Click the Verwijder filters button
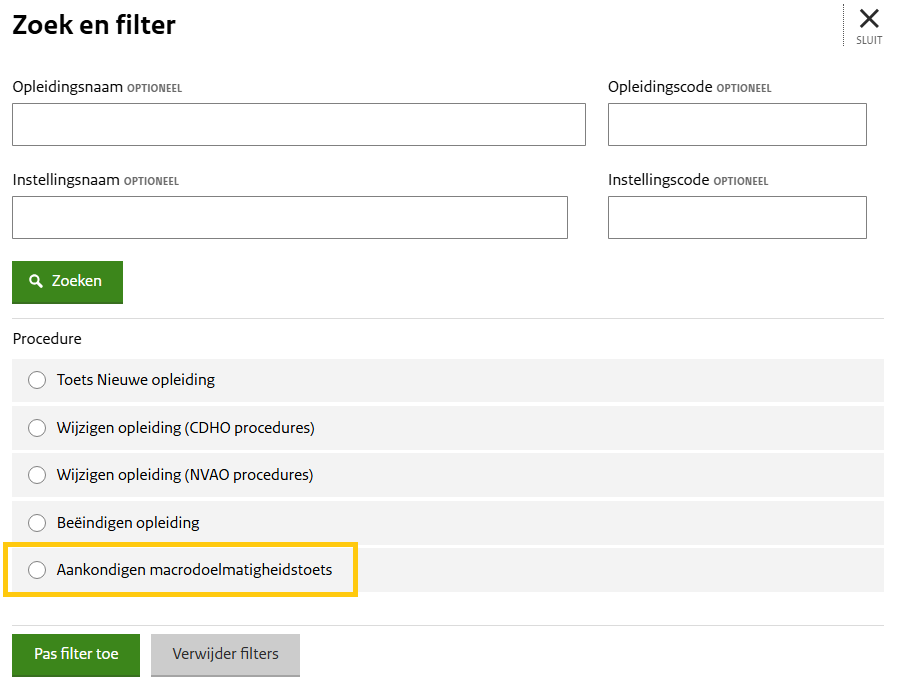Screen dimensions: 902x681 coord(226,655)
